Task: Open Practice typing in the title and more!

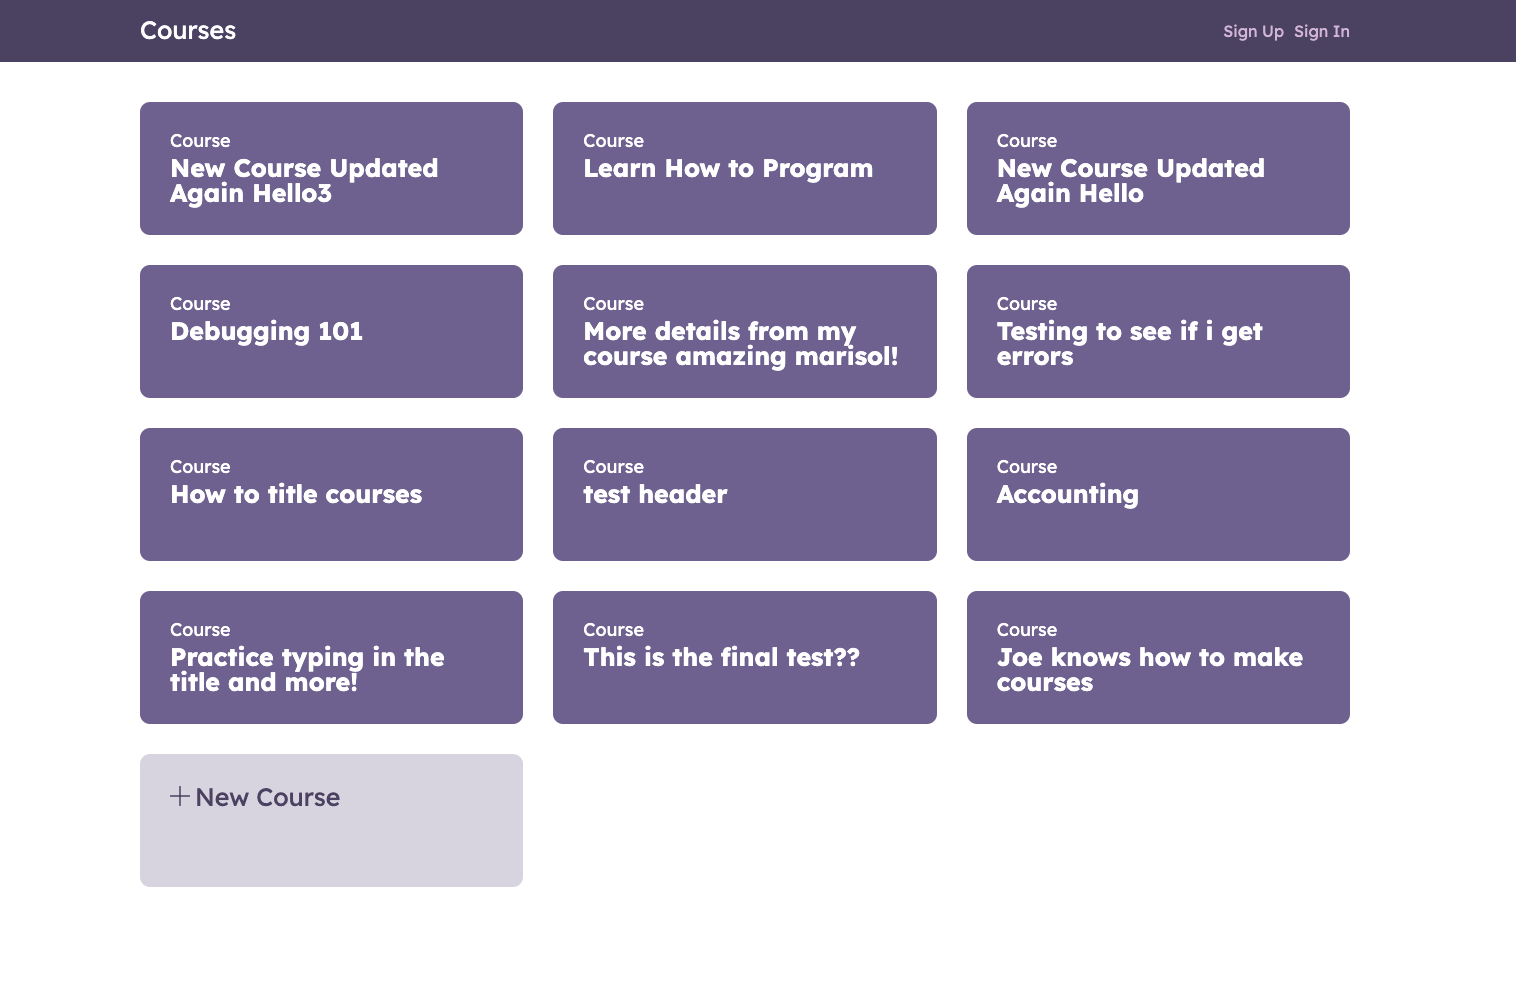Action: 331,657
